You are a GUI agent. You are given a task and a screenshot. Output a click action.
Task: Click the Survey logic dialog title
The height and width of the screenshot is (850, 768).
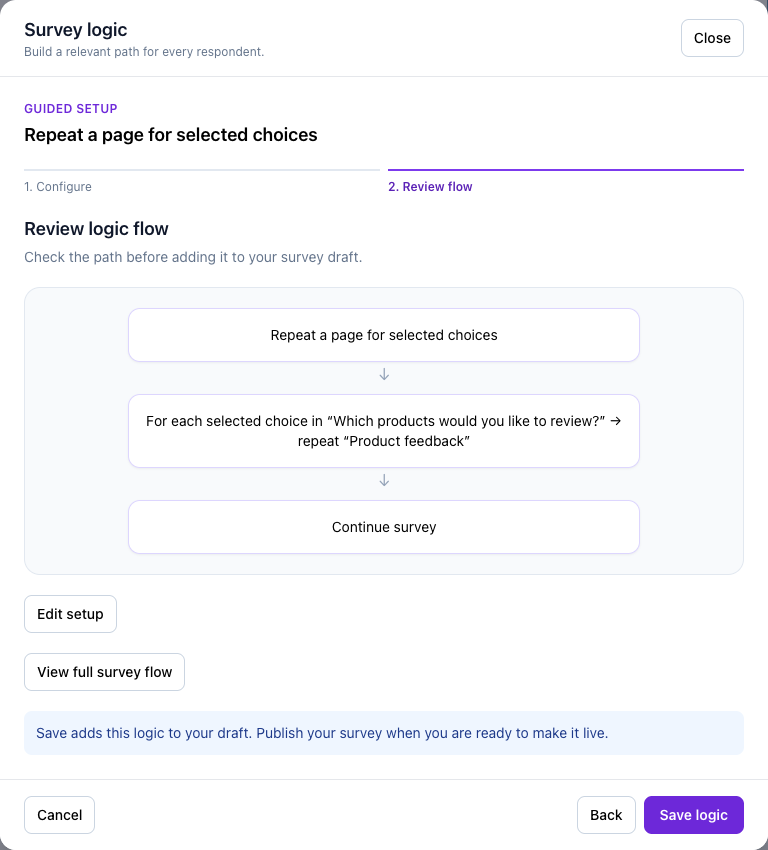point(76,30)
